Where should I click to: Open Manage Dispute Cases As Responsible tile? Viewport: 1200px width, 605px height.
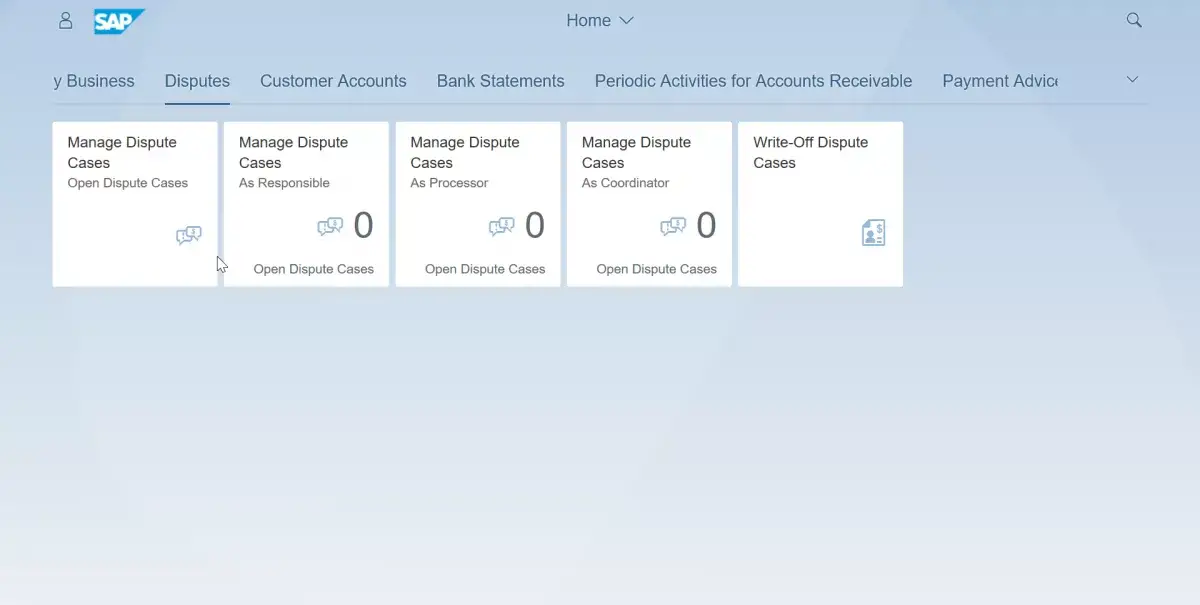(x=306, y=204)
